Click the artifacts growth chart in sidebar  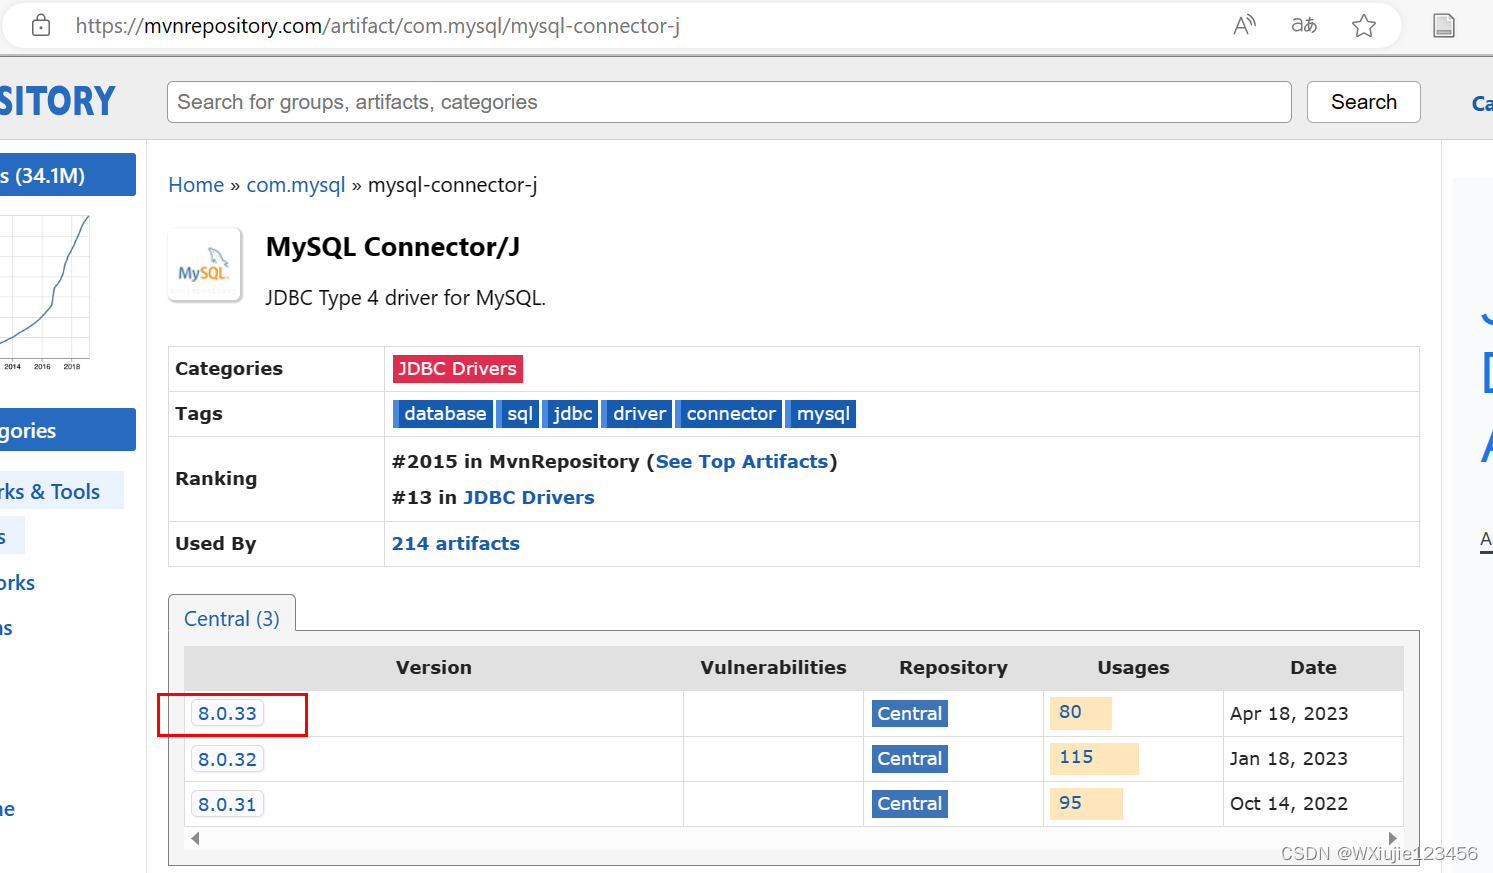click(45, 292)
